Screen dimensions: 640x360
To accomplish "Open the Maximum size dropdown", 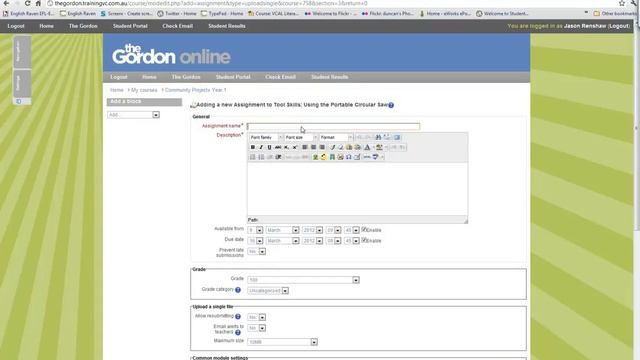I will point(282,342).
